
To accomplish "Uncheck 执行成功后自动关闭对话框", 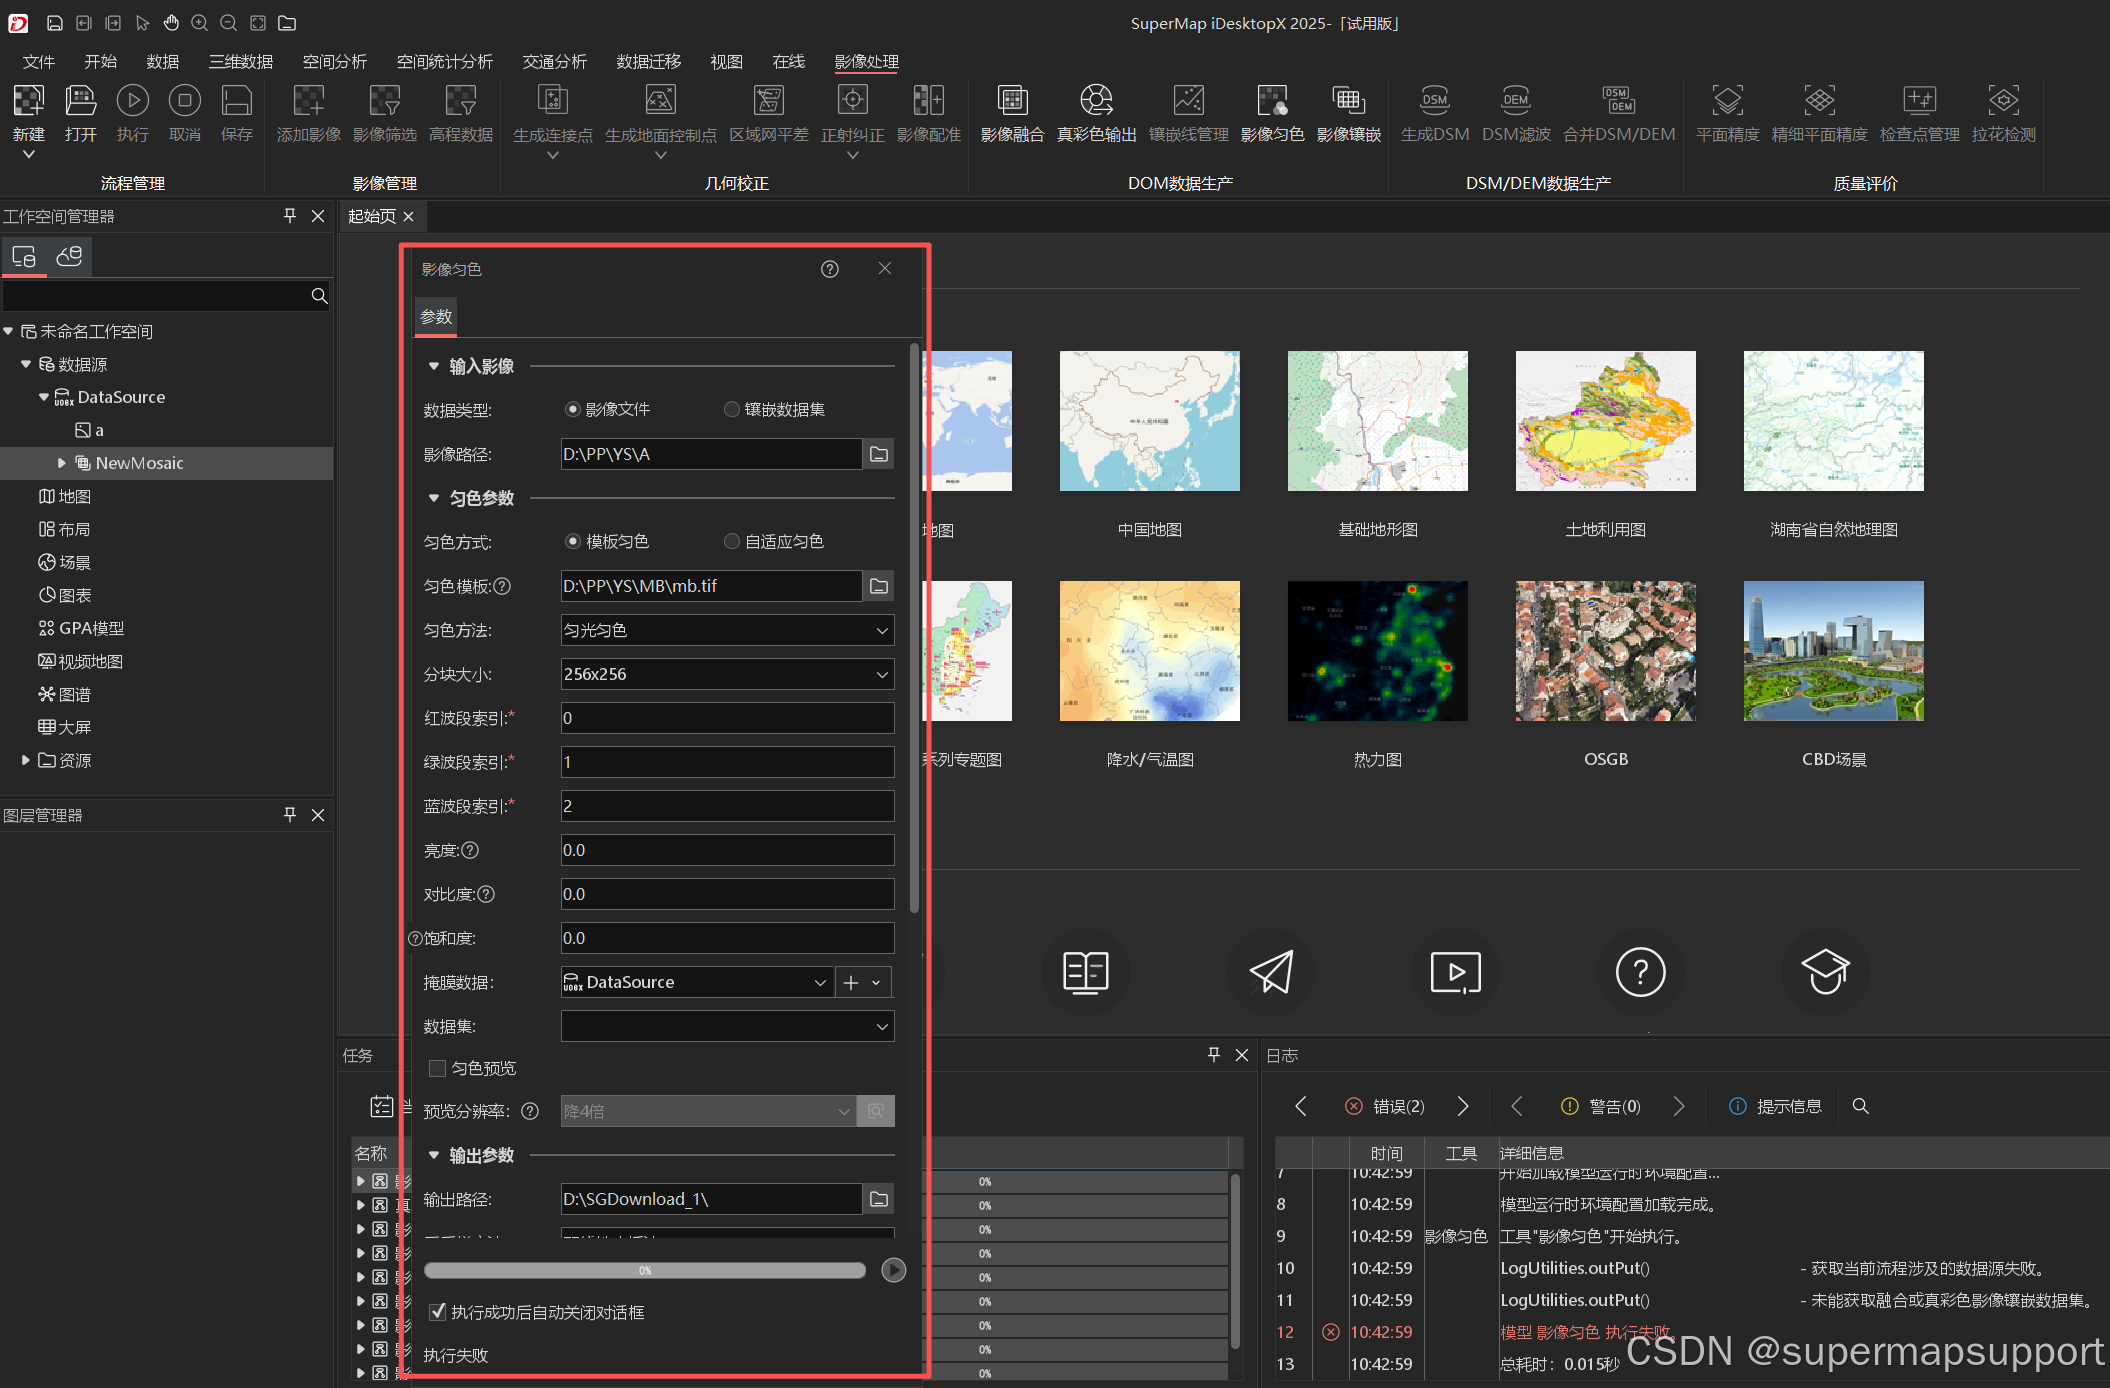I will (x=437, y=1312).
